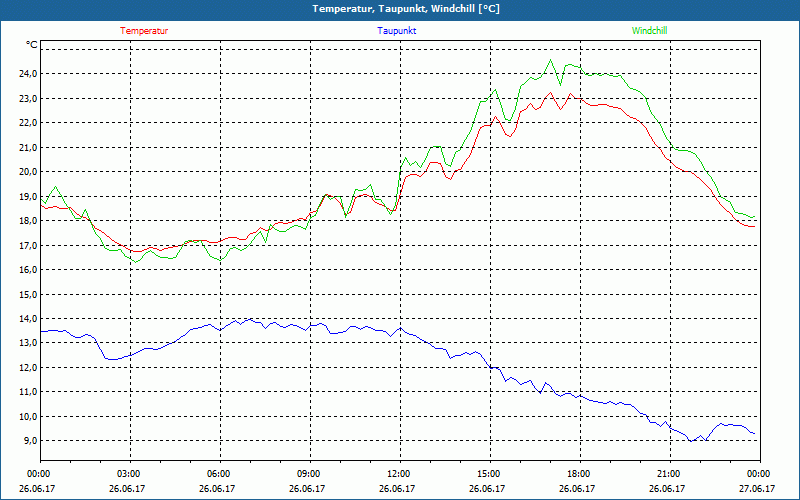
Task: Click the 19,0 y-axis value
Action: pyautogui.click(x=29, y=196)
